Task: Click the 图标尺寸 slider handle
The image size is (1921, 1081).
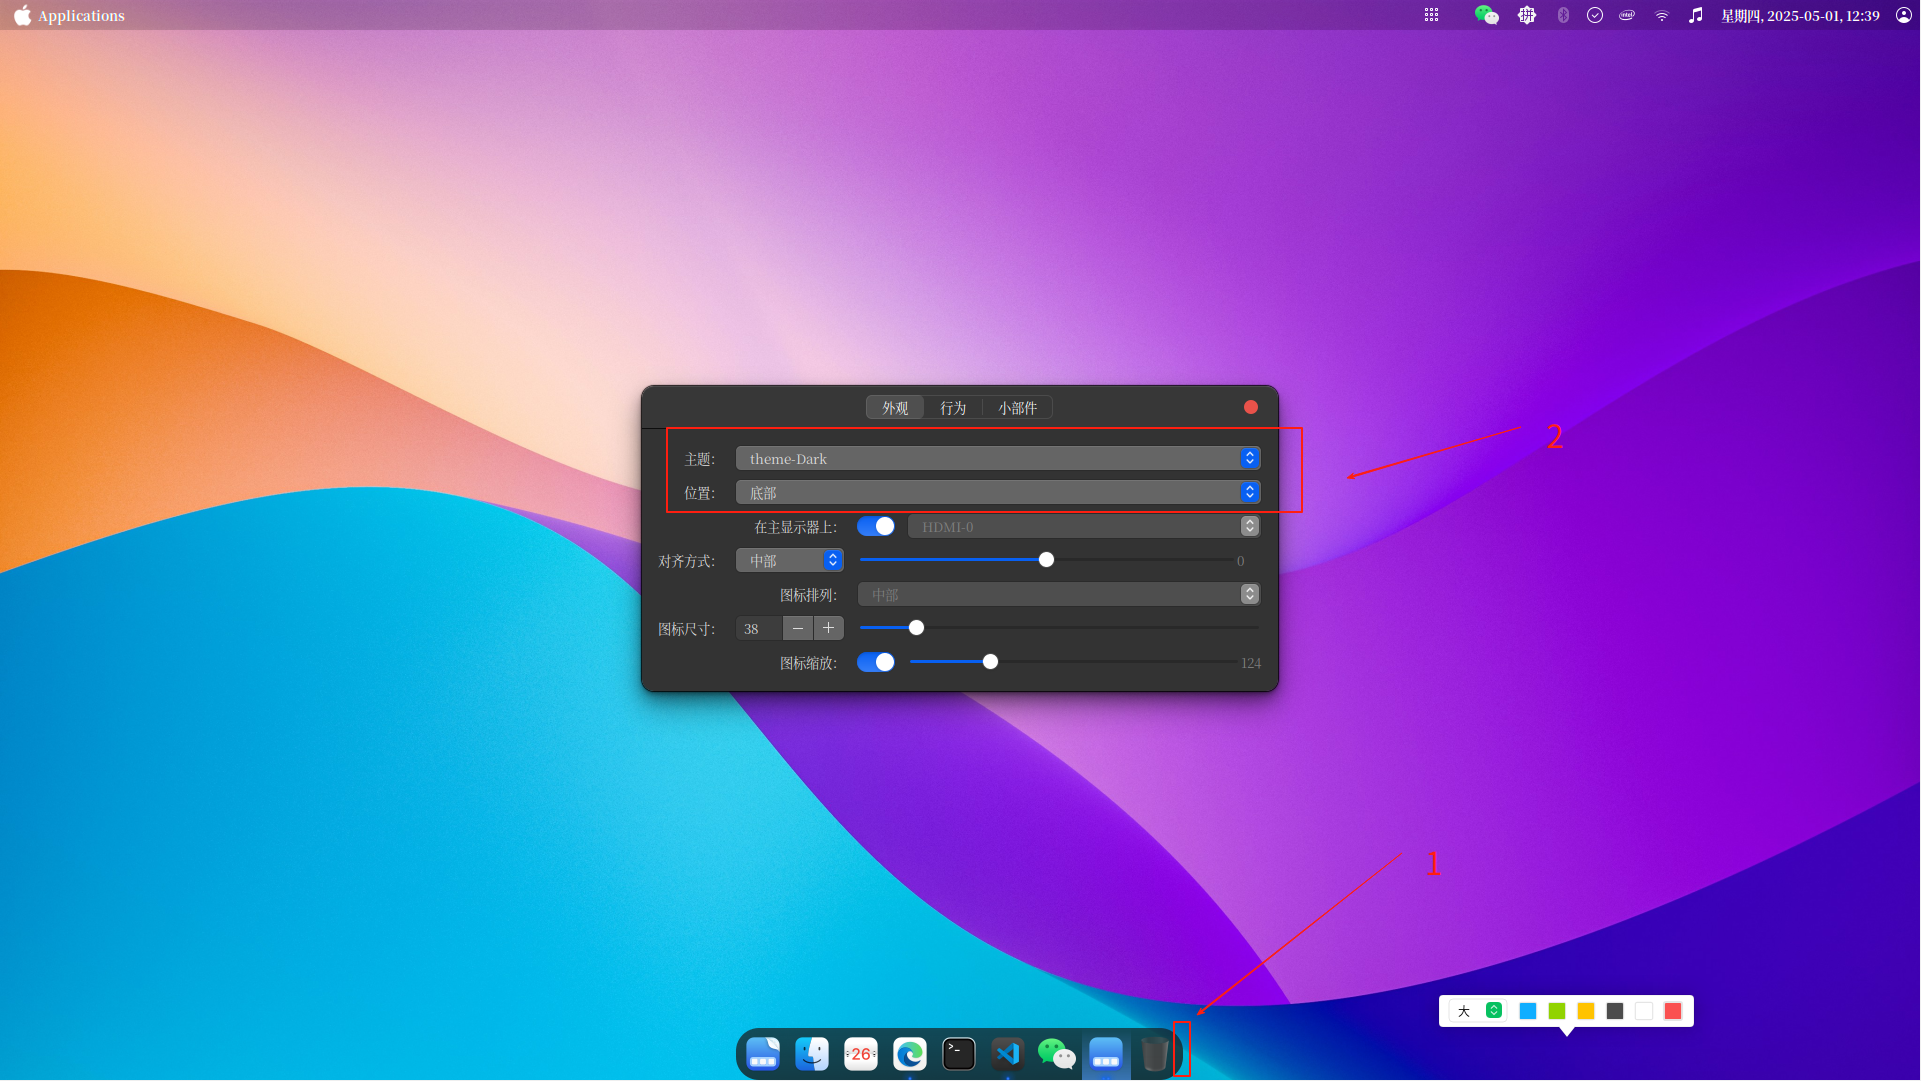Action: [x=916, y=629]
